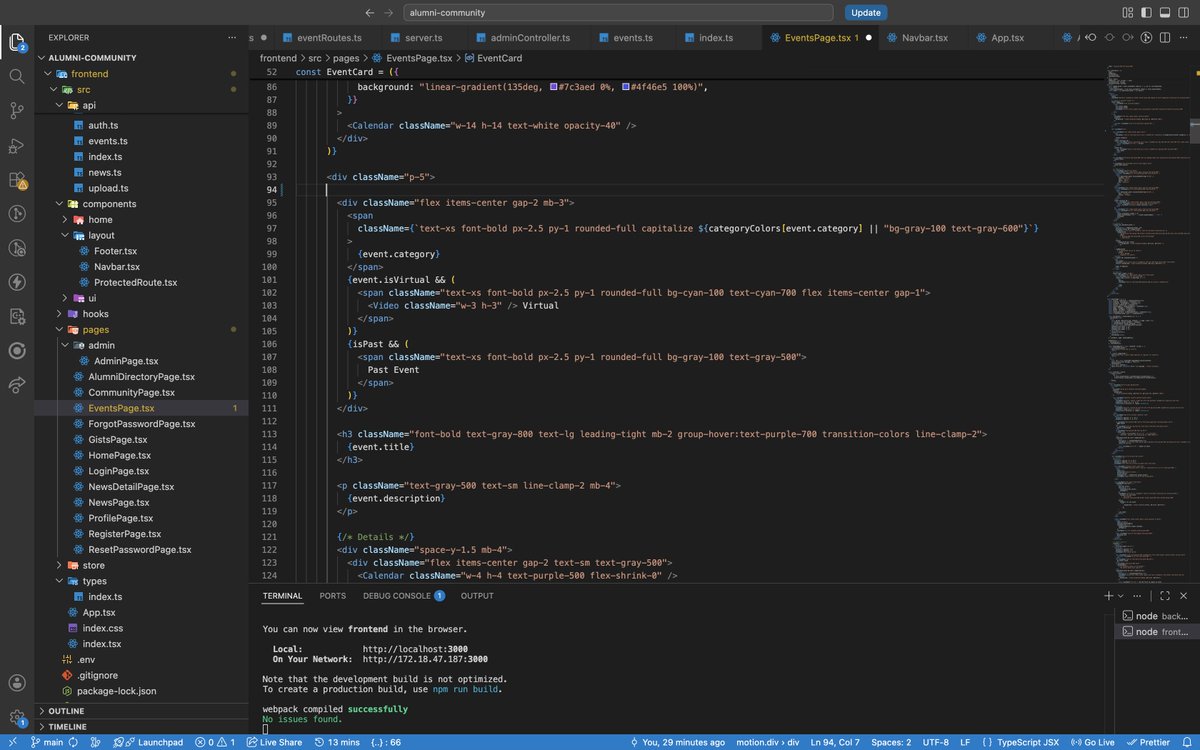Switch to the adminController.ts tab
Image resolution: width=1200 pixels, height=750 pixels.
(523, 38)
